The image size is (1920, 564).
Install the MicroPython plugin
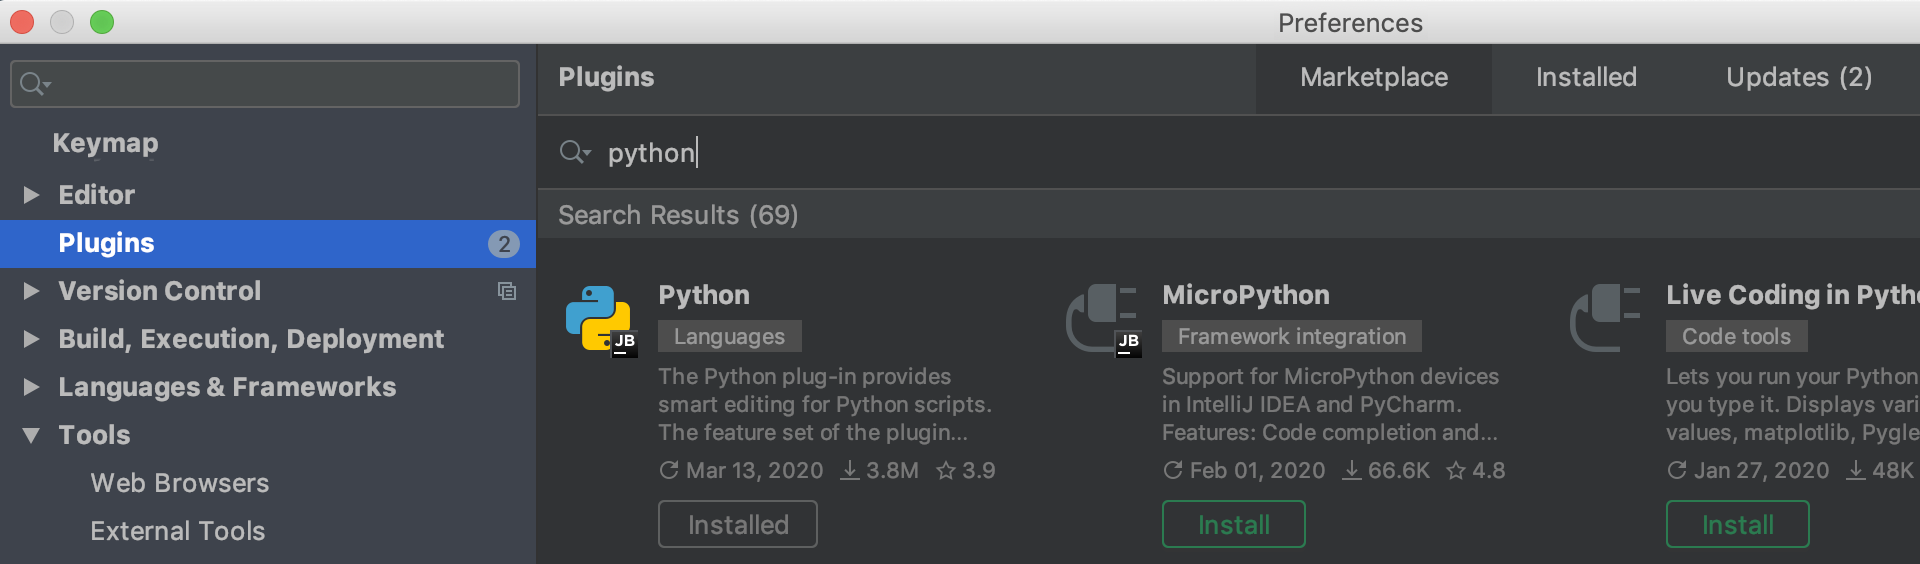pos(1233,524)
